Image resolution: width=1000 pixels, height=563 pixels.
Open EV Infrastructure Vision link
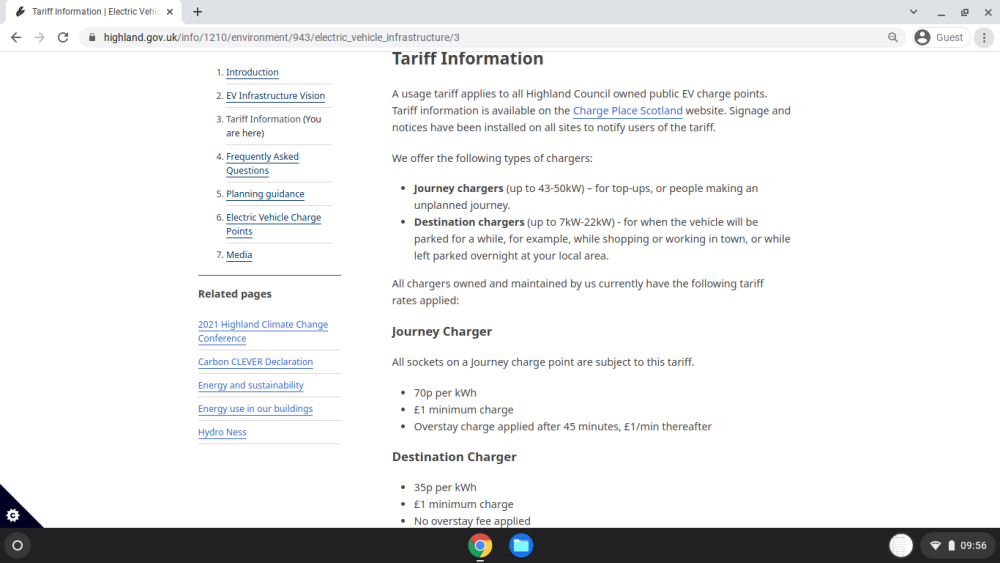tap(276, 96)
